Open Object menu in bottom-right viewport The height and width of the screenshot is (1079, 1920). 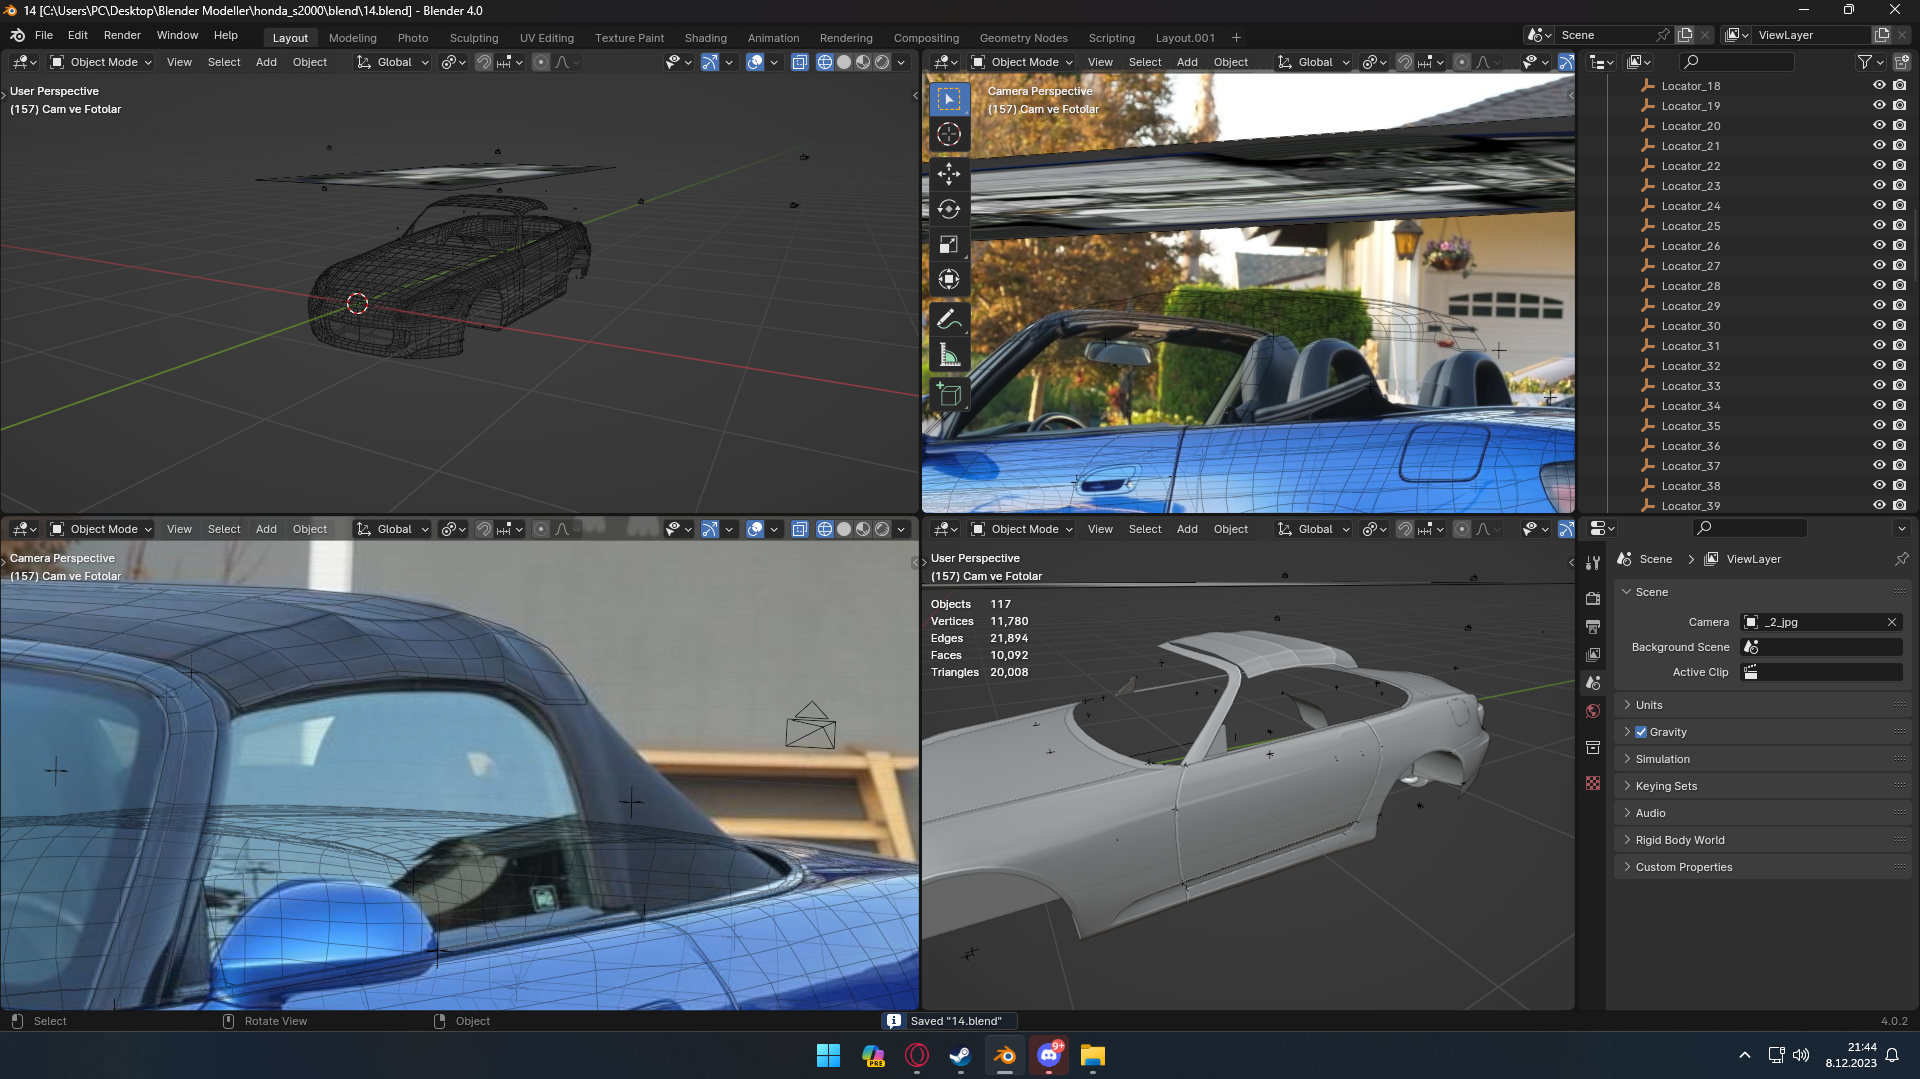[1231, 529]
